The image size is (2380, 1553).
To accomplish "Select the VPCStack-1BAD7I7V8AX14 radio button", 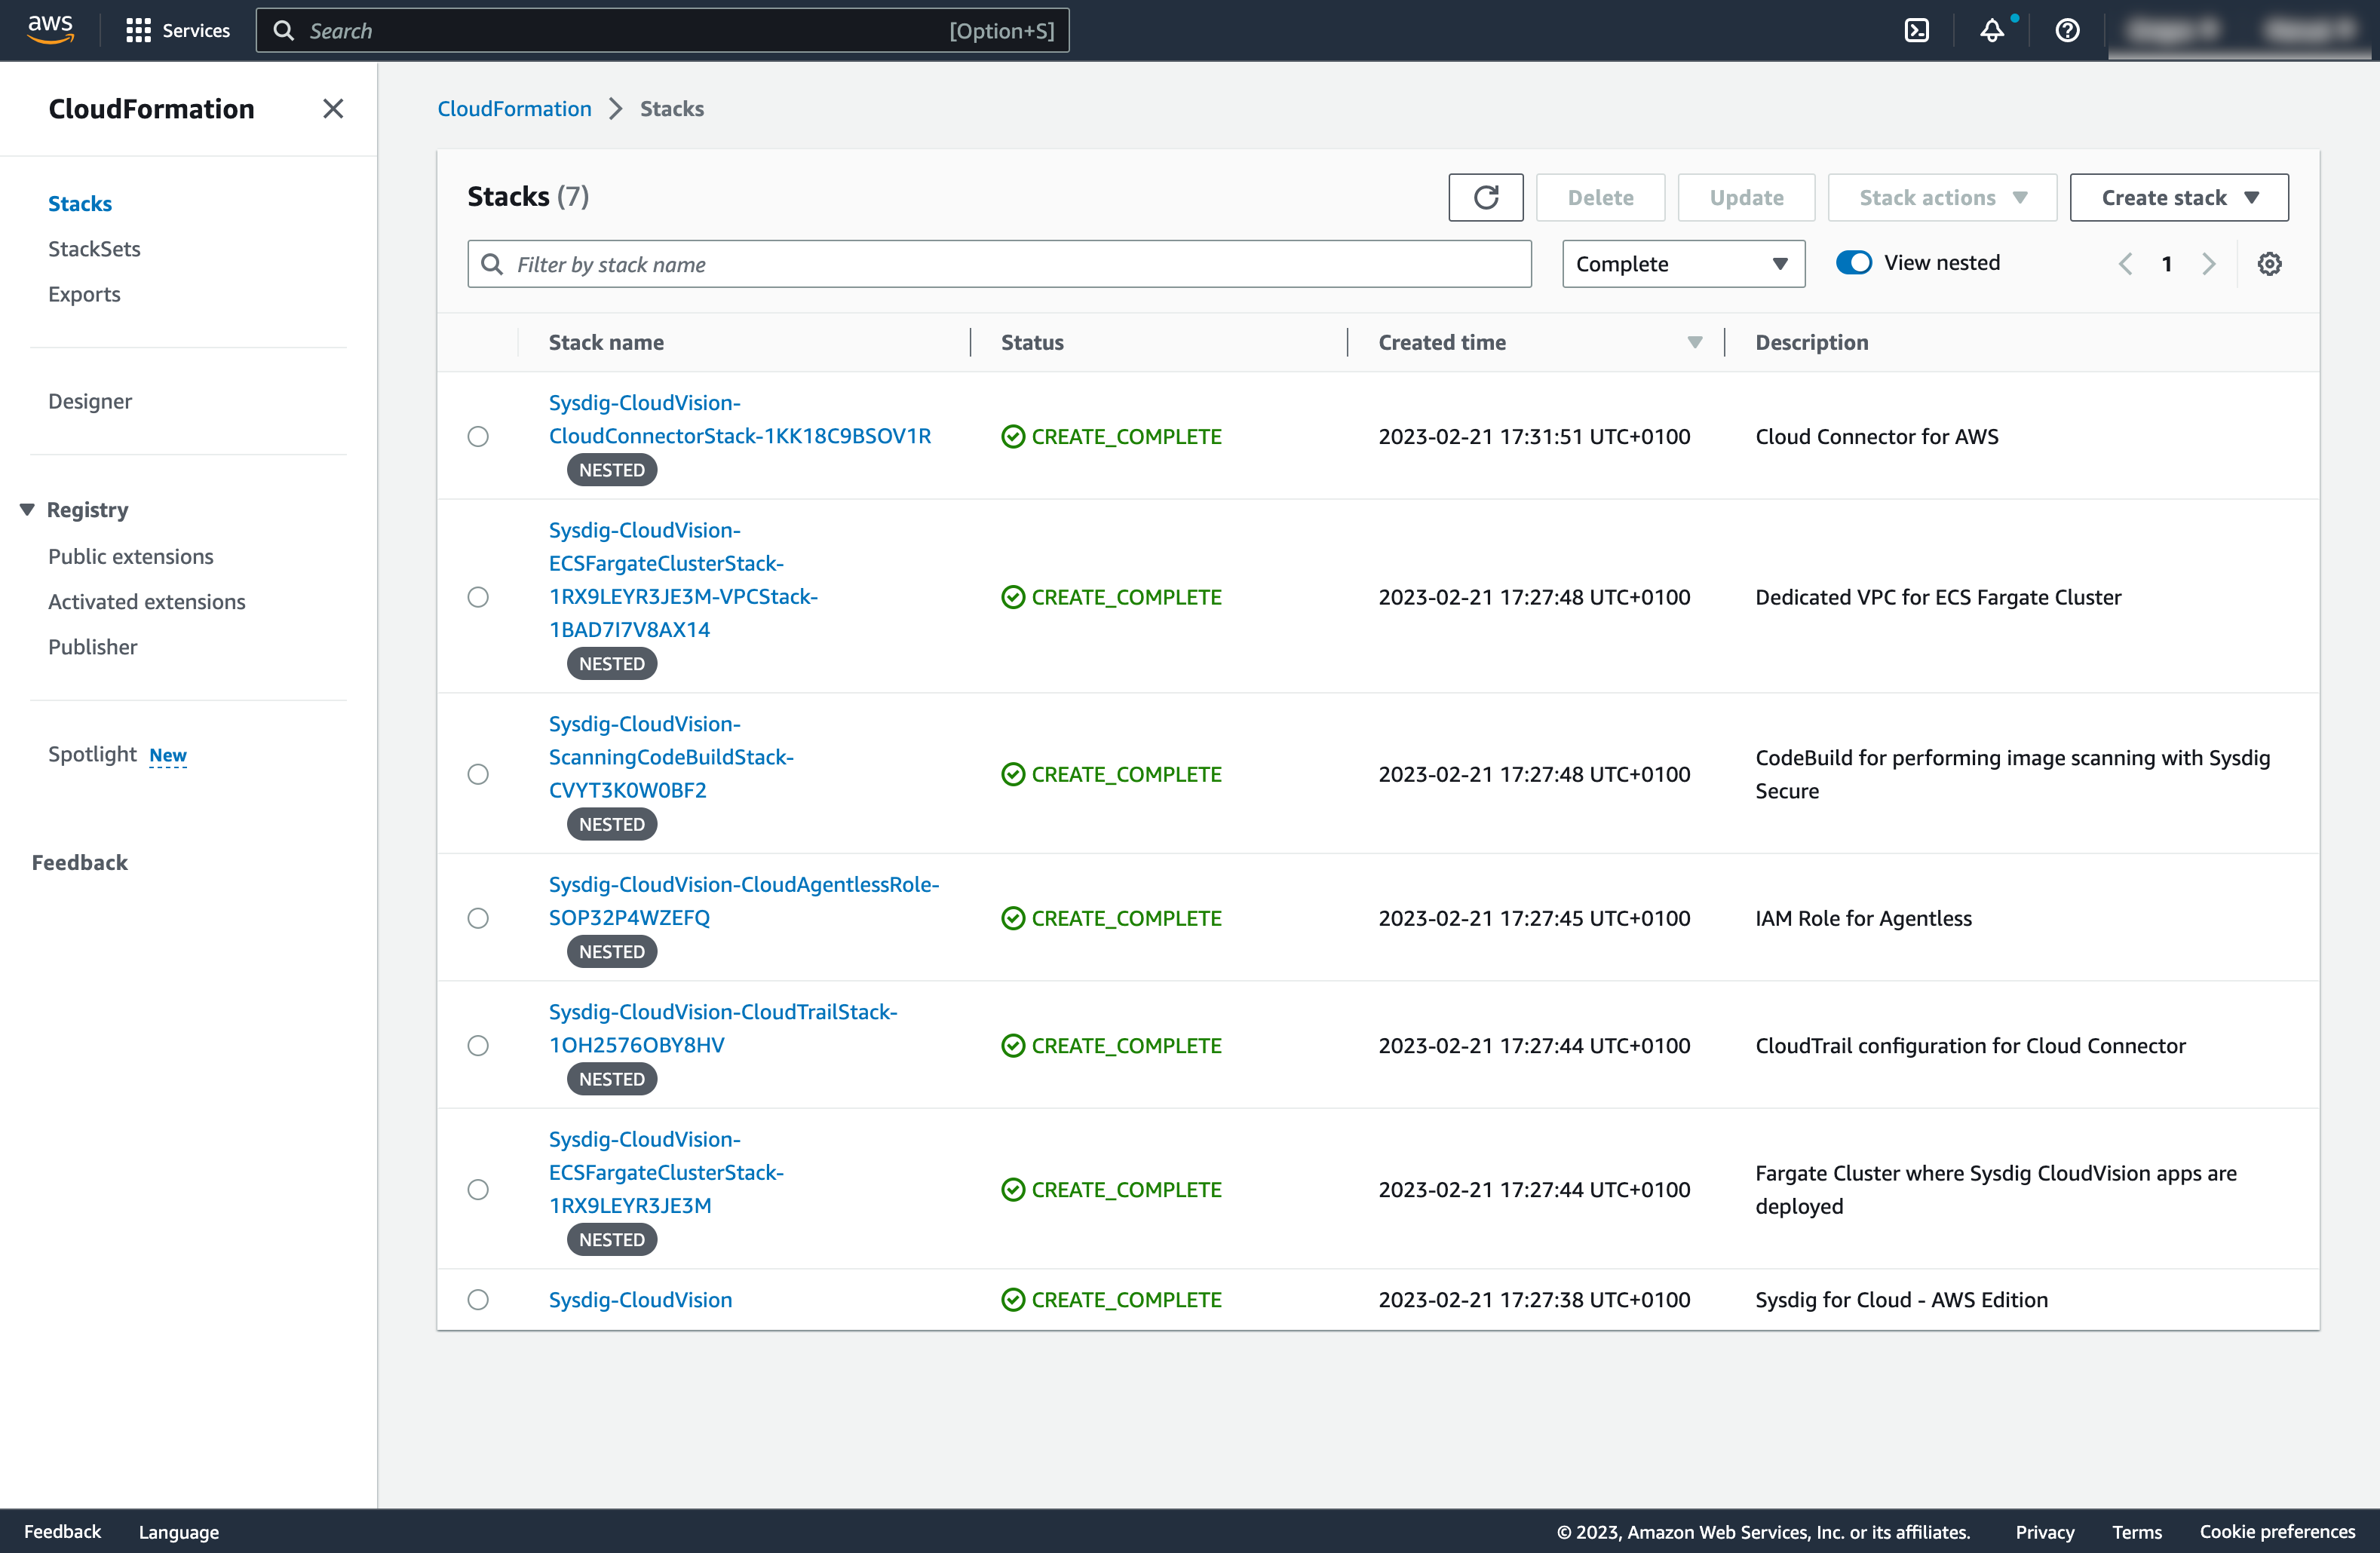I will click(478, 597).
